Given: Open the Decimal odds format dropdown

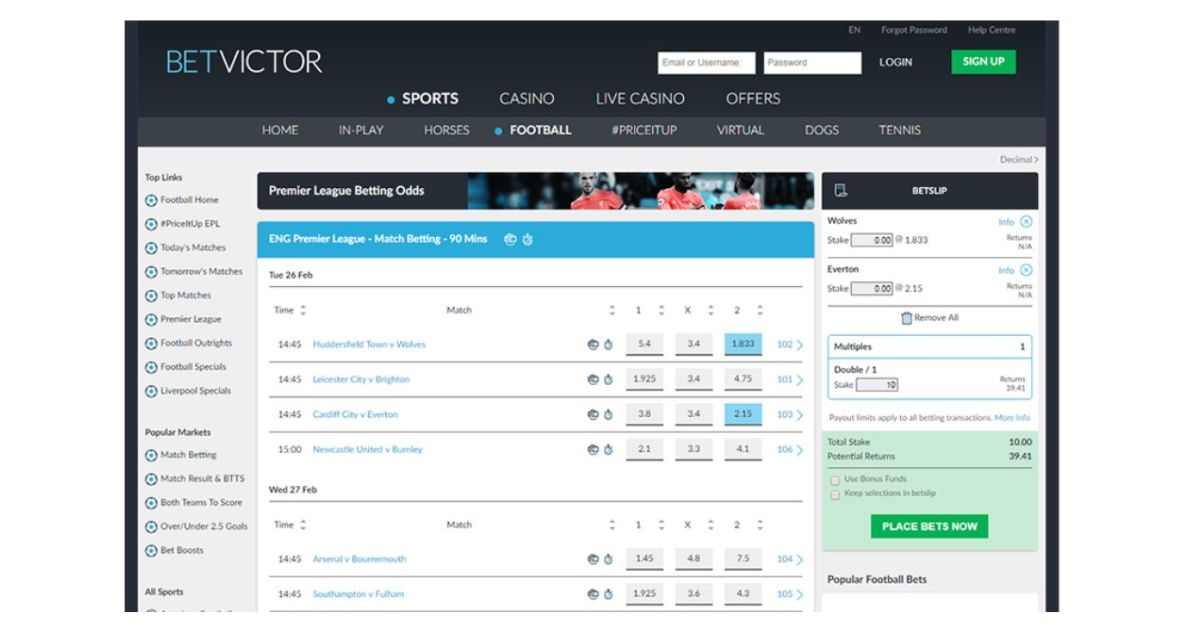Looking at the screenshot, I should [x=1018, y=160].
